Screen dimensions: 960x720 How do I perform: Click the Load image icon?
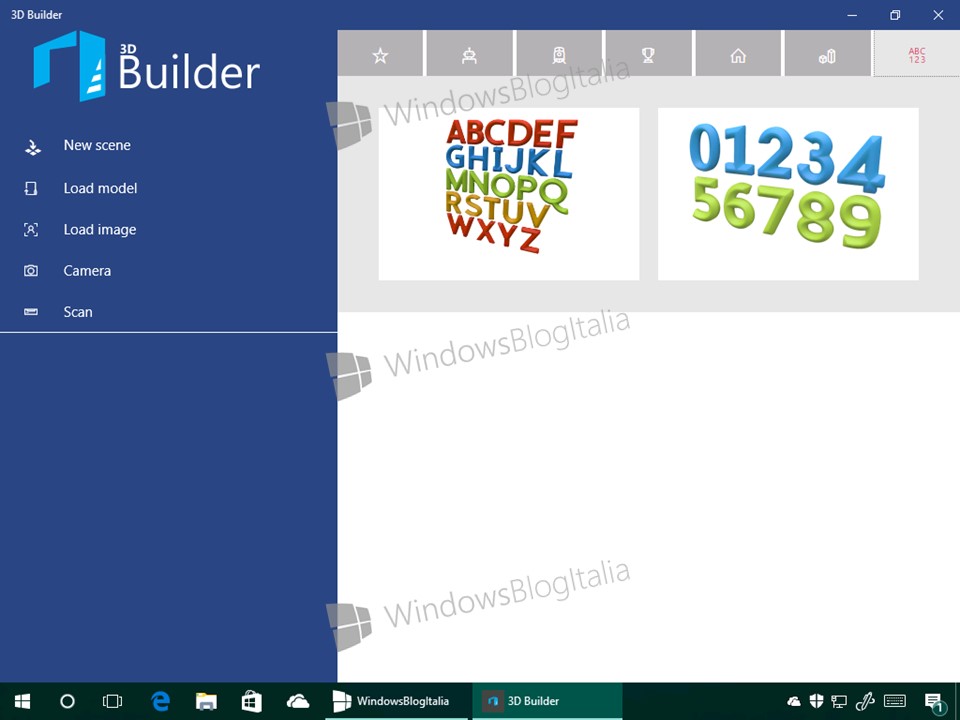[x=31, y=230]
